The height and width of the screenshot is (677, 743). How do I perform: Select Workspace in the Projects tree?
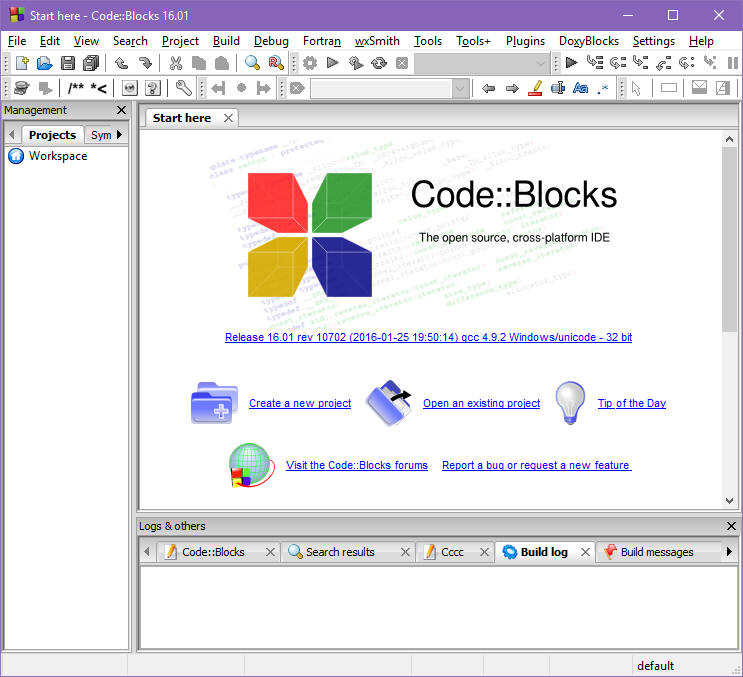point(57,156)
